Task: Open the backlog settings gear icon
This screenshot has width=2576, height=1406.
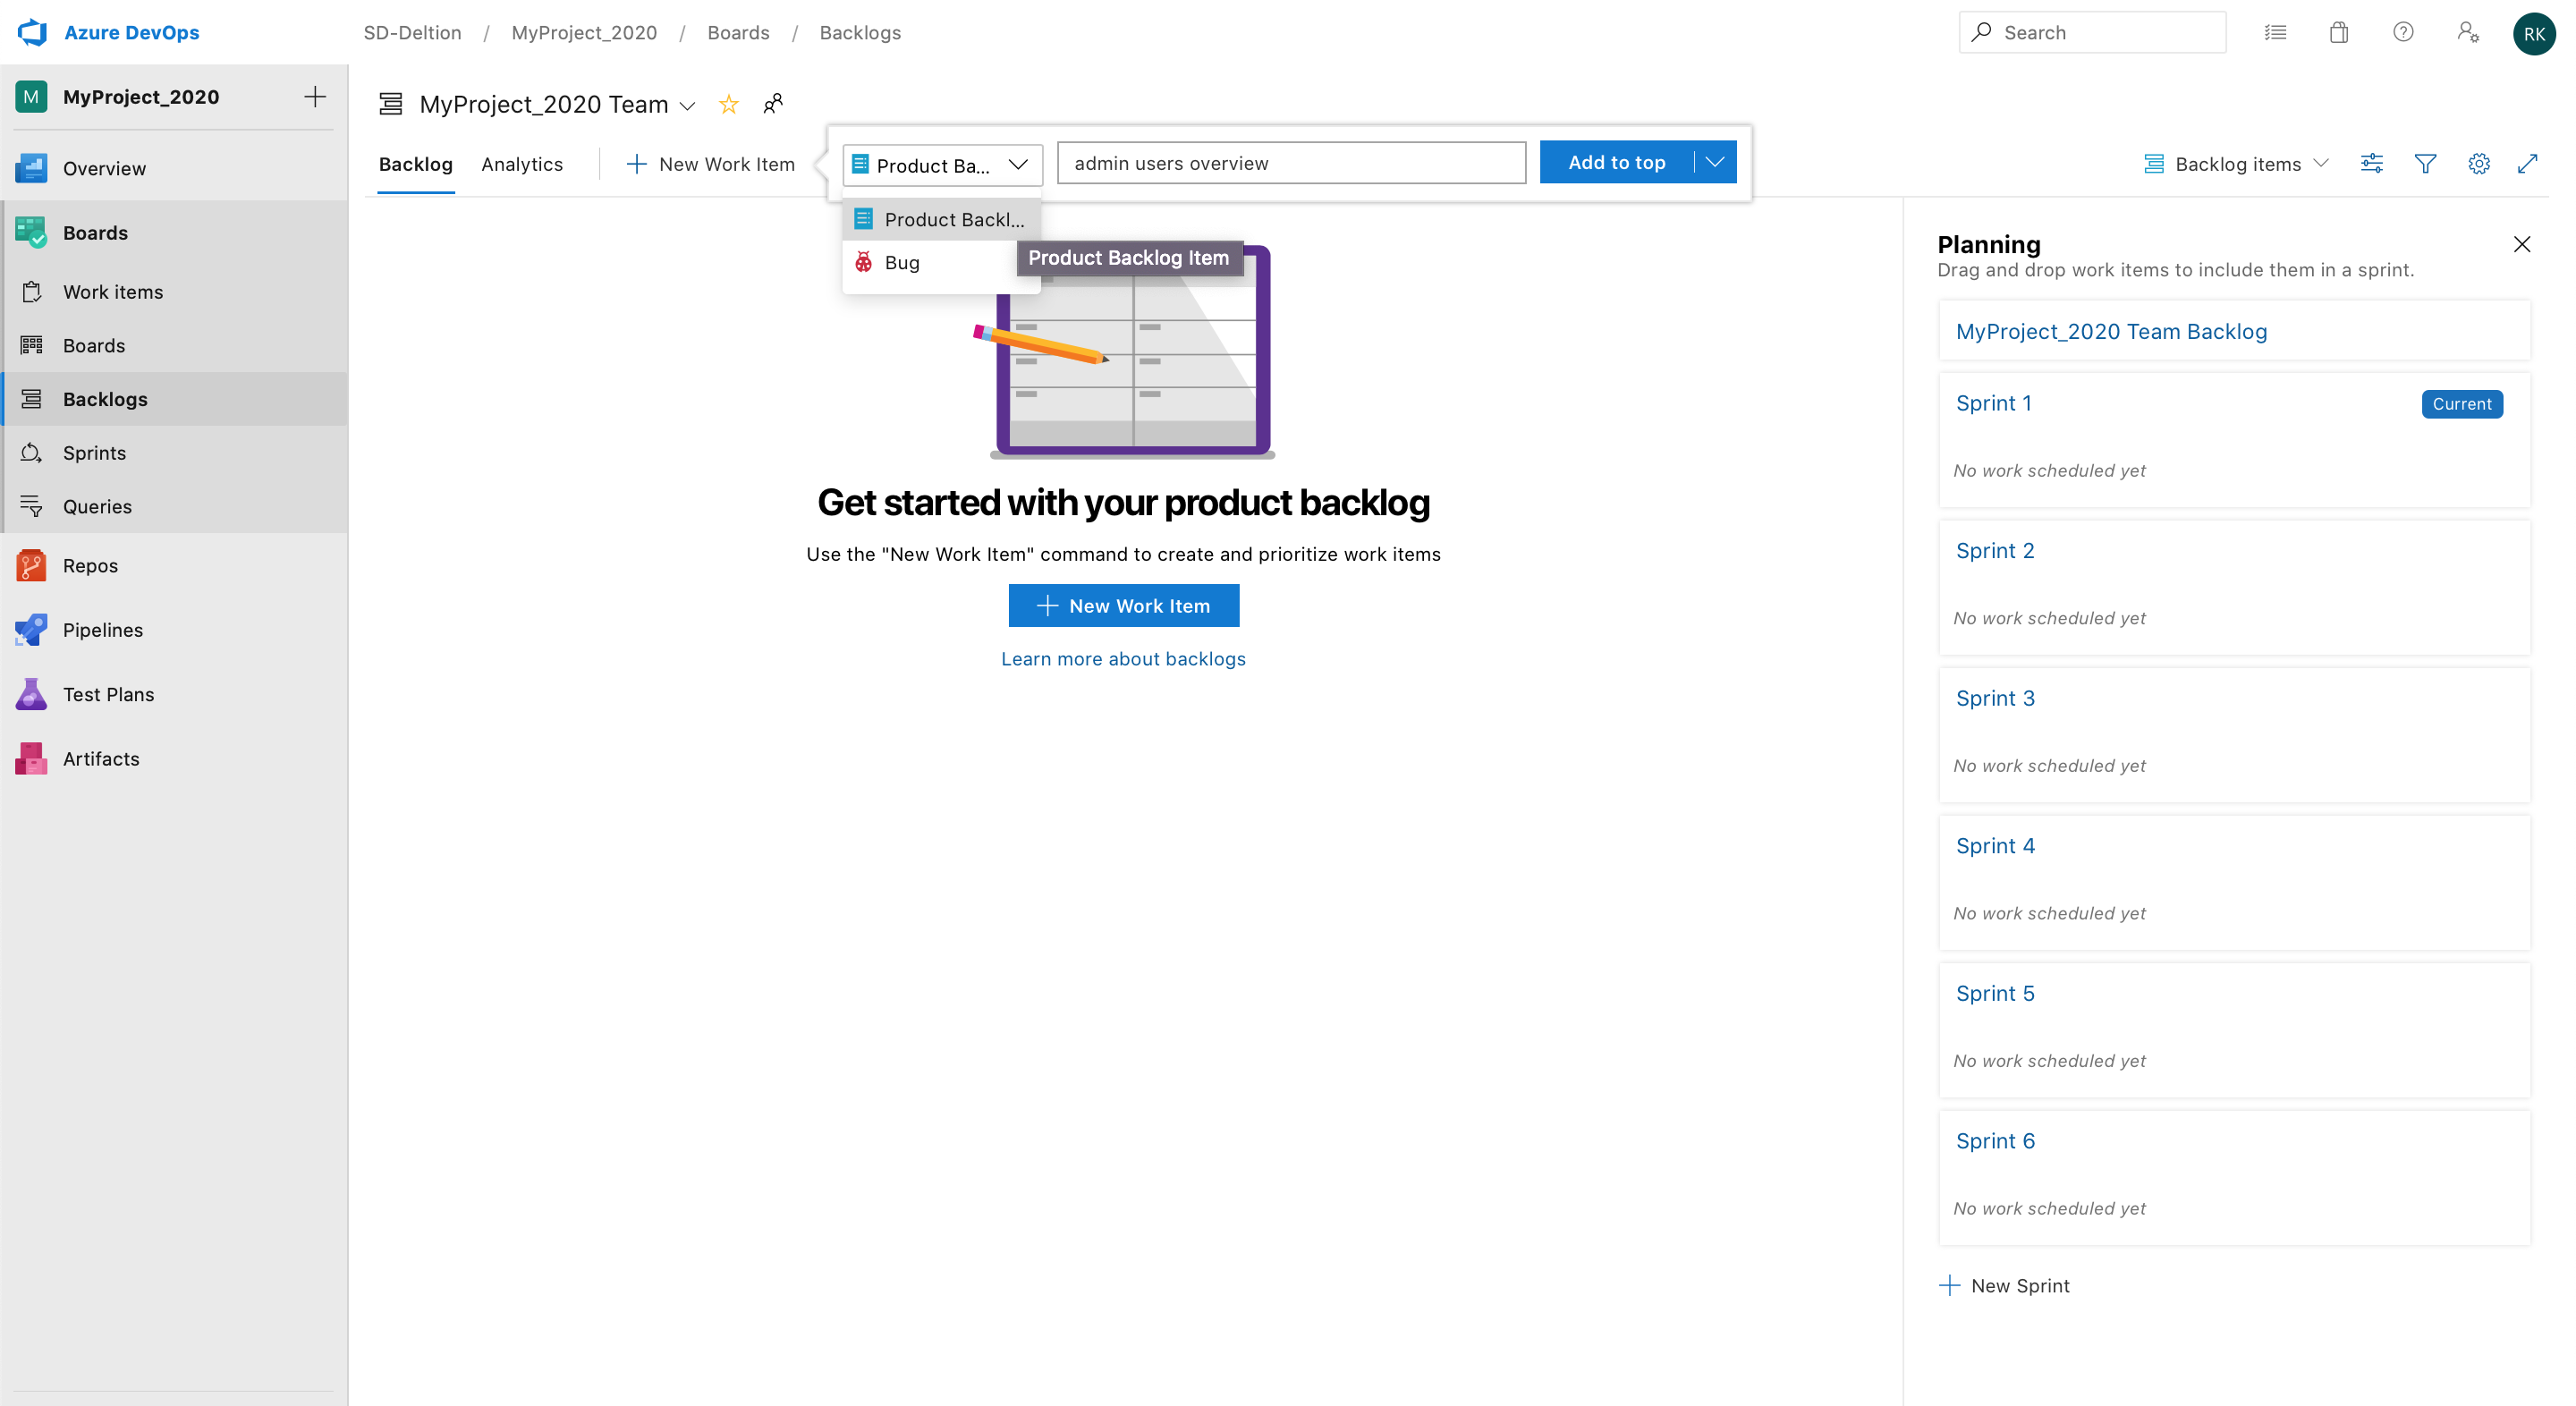Action: 2478,163
